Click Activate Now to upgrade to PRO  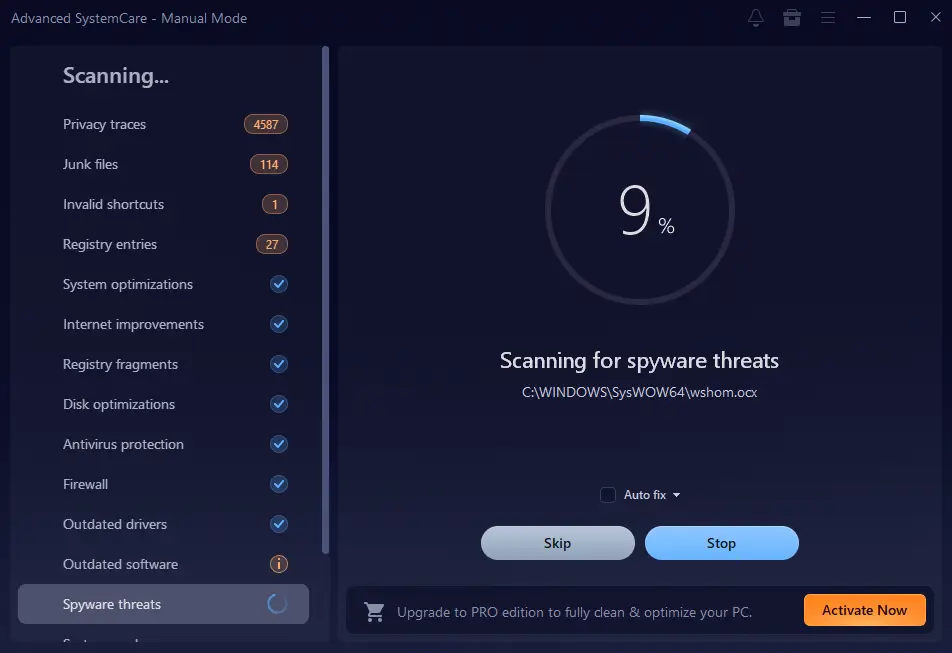tap(864, 610)
